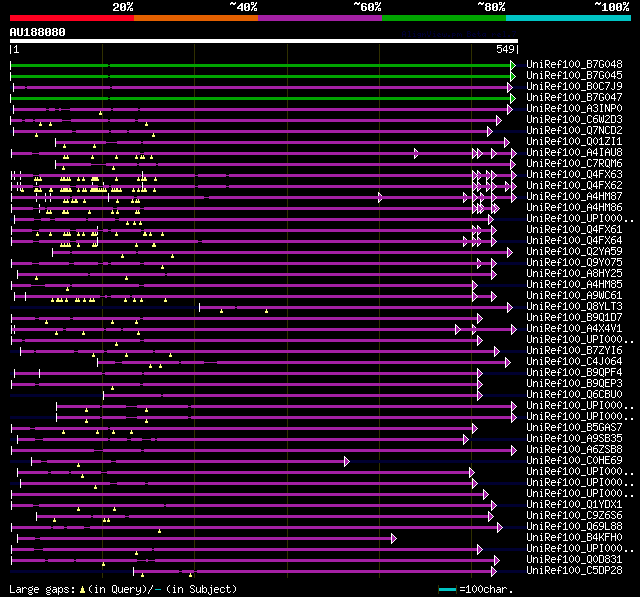The image size is (640, 597).
Task: Click the UniRef100_Q69L88 identifier
Action: 574,527
